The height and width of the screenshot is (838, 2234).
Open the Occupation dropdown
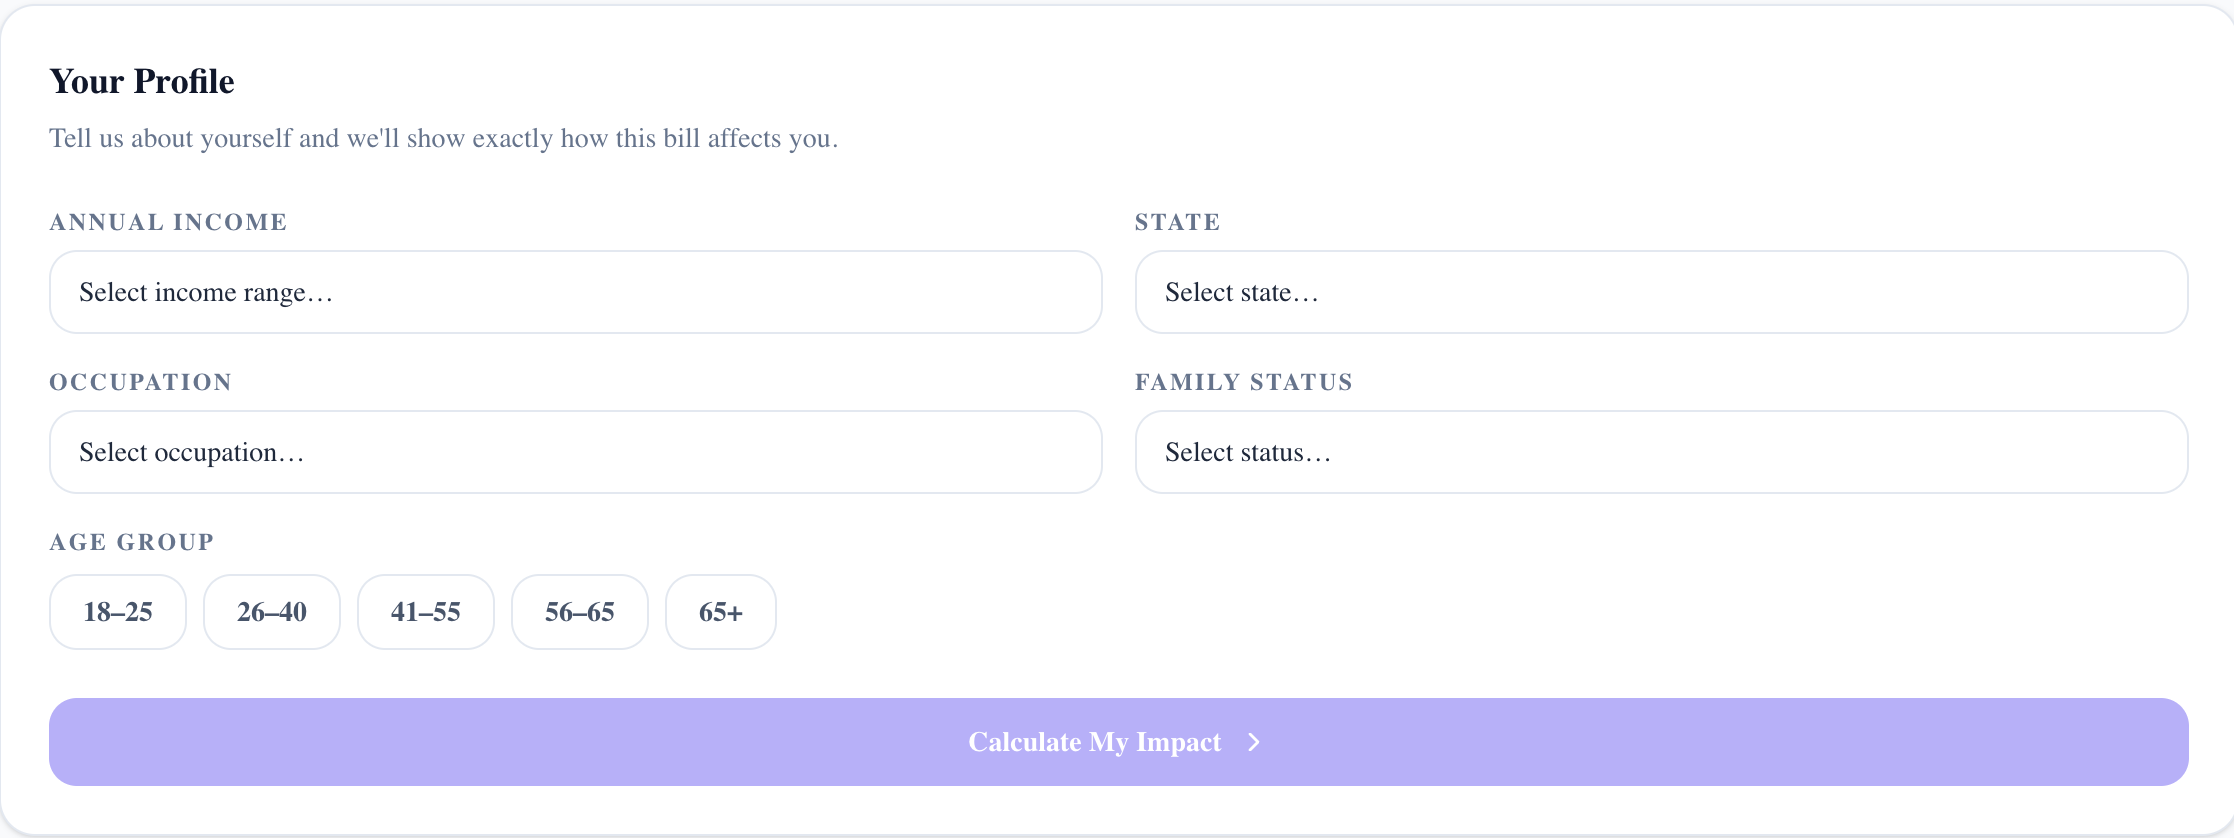(575, 452)
